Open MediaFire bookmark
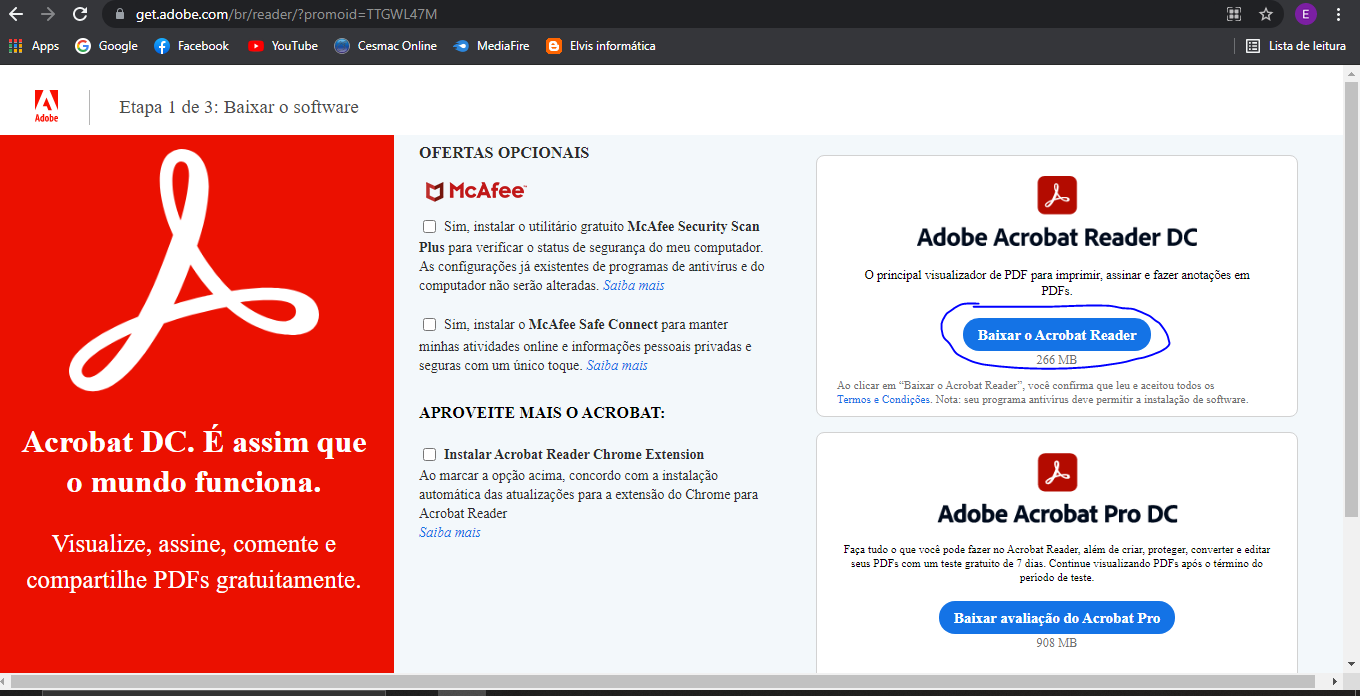The image size is (1360, 696). tap(491, 46)
